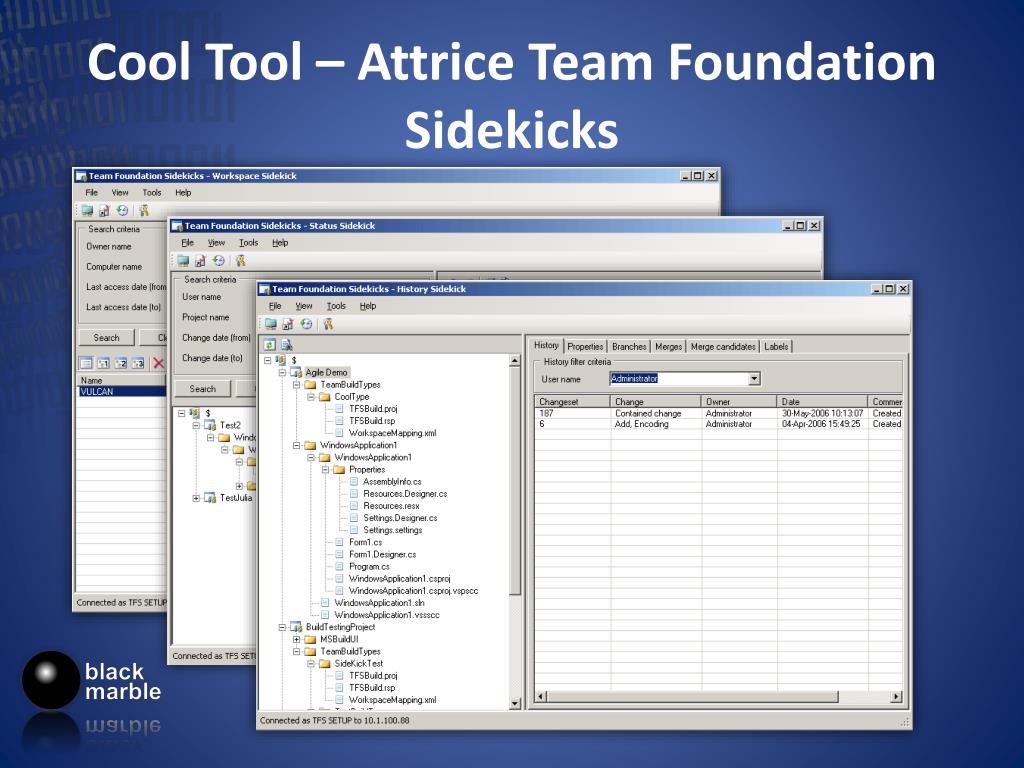
Task: Open the View menu in History Sidekick
Action: pyautogui.click(x=304, y=306)
